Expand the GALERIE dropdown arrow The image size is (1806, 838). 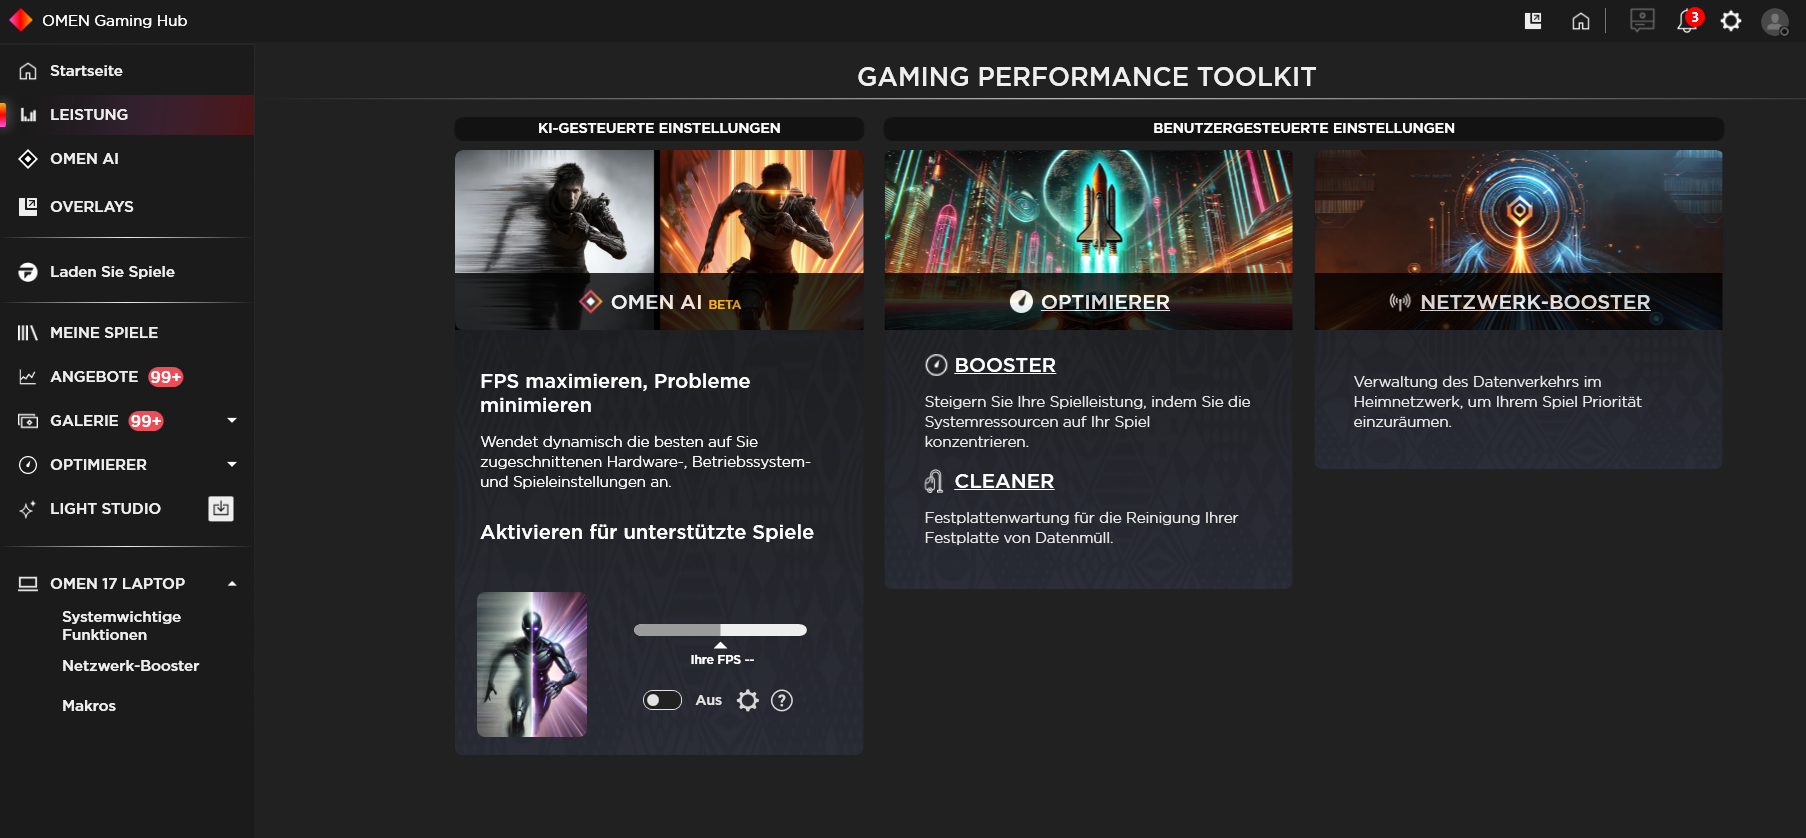click(x=232, y=421)
